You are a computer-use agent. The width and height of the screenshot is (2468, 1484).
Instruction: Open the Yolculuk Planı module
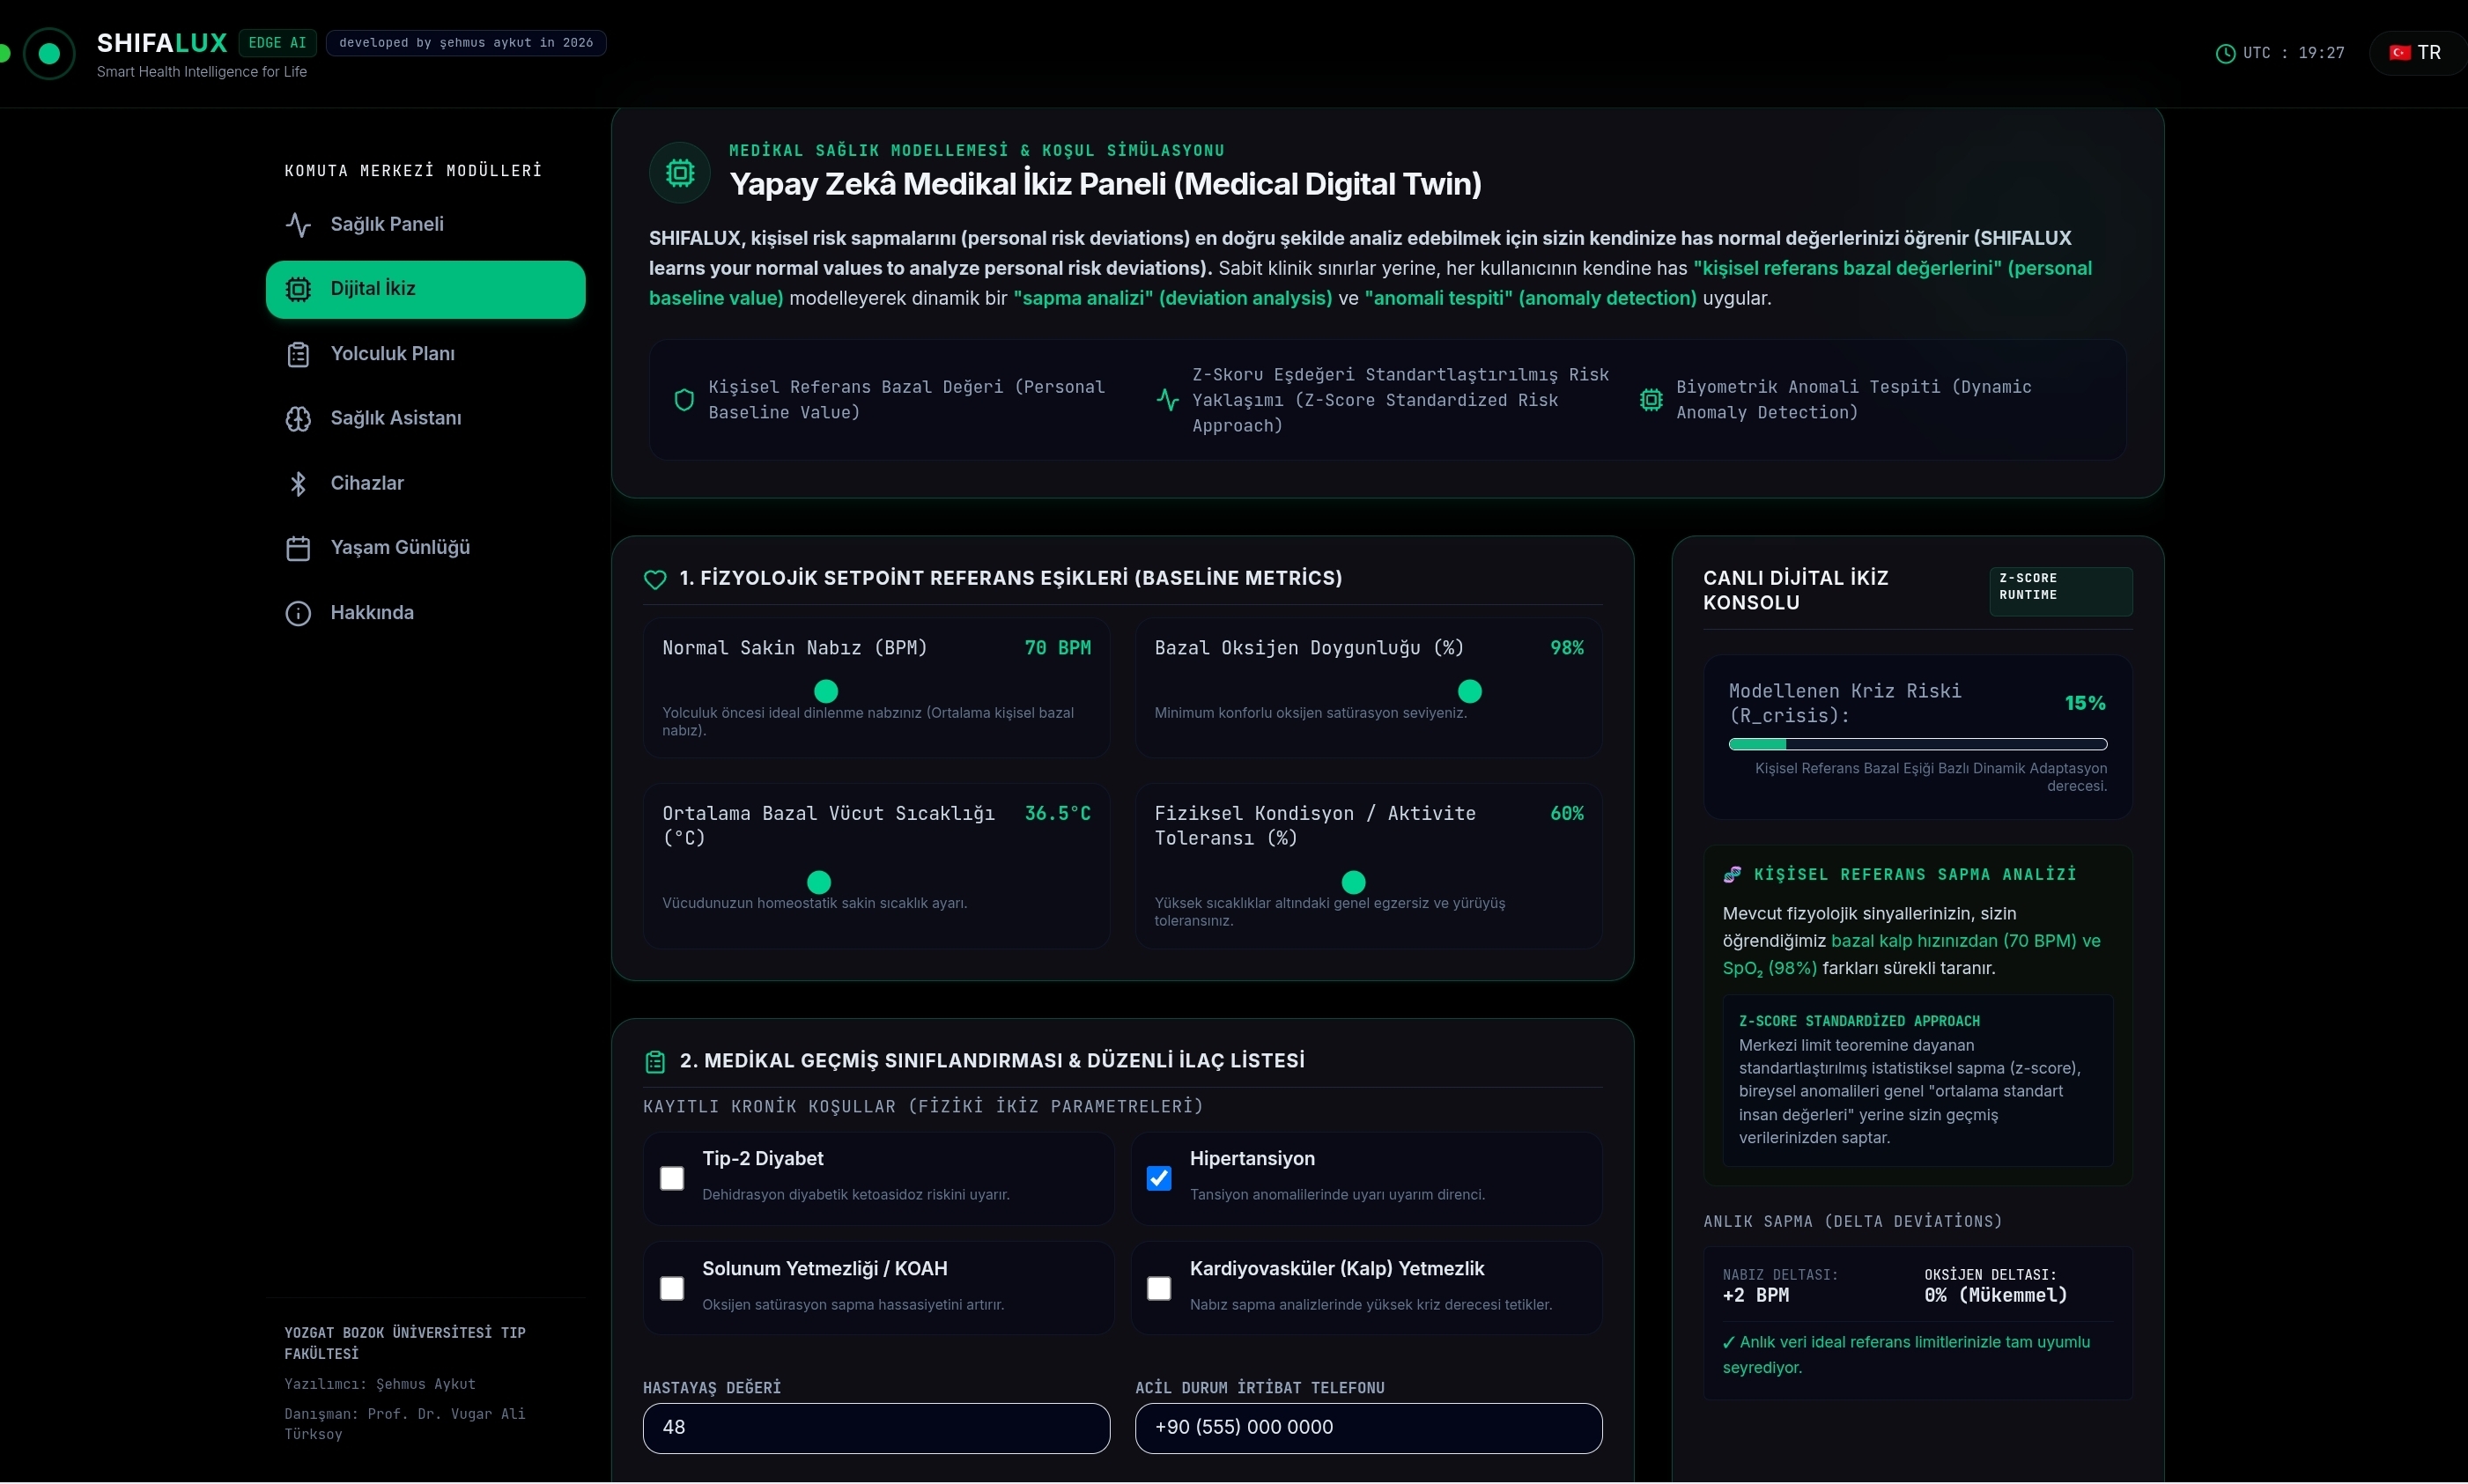click(x=425, y=354)
